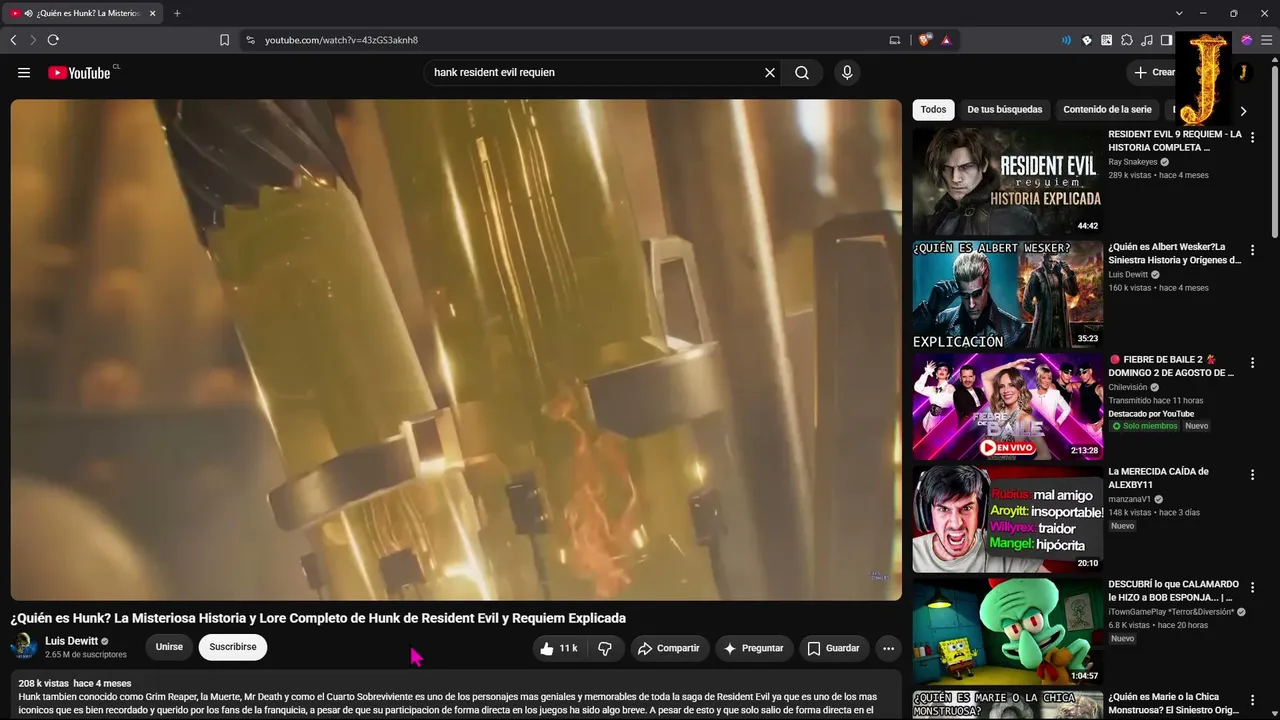
Task: Open Brave Shields lion icon
Action: click(925, 40)
